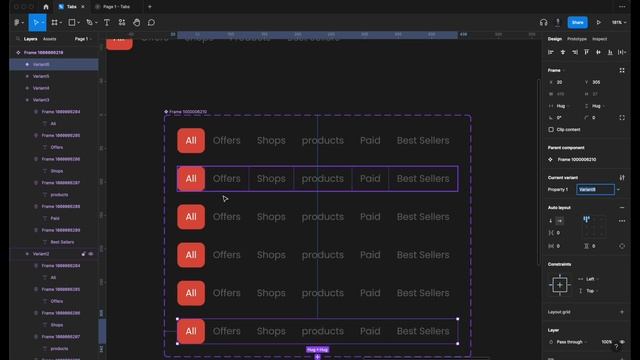The height and width of the screenshot is (360, 640).
Task: Click the X position field
Action: coord(563,82)
